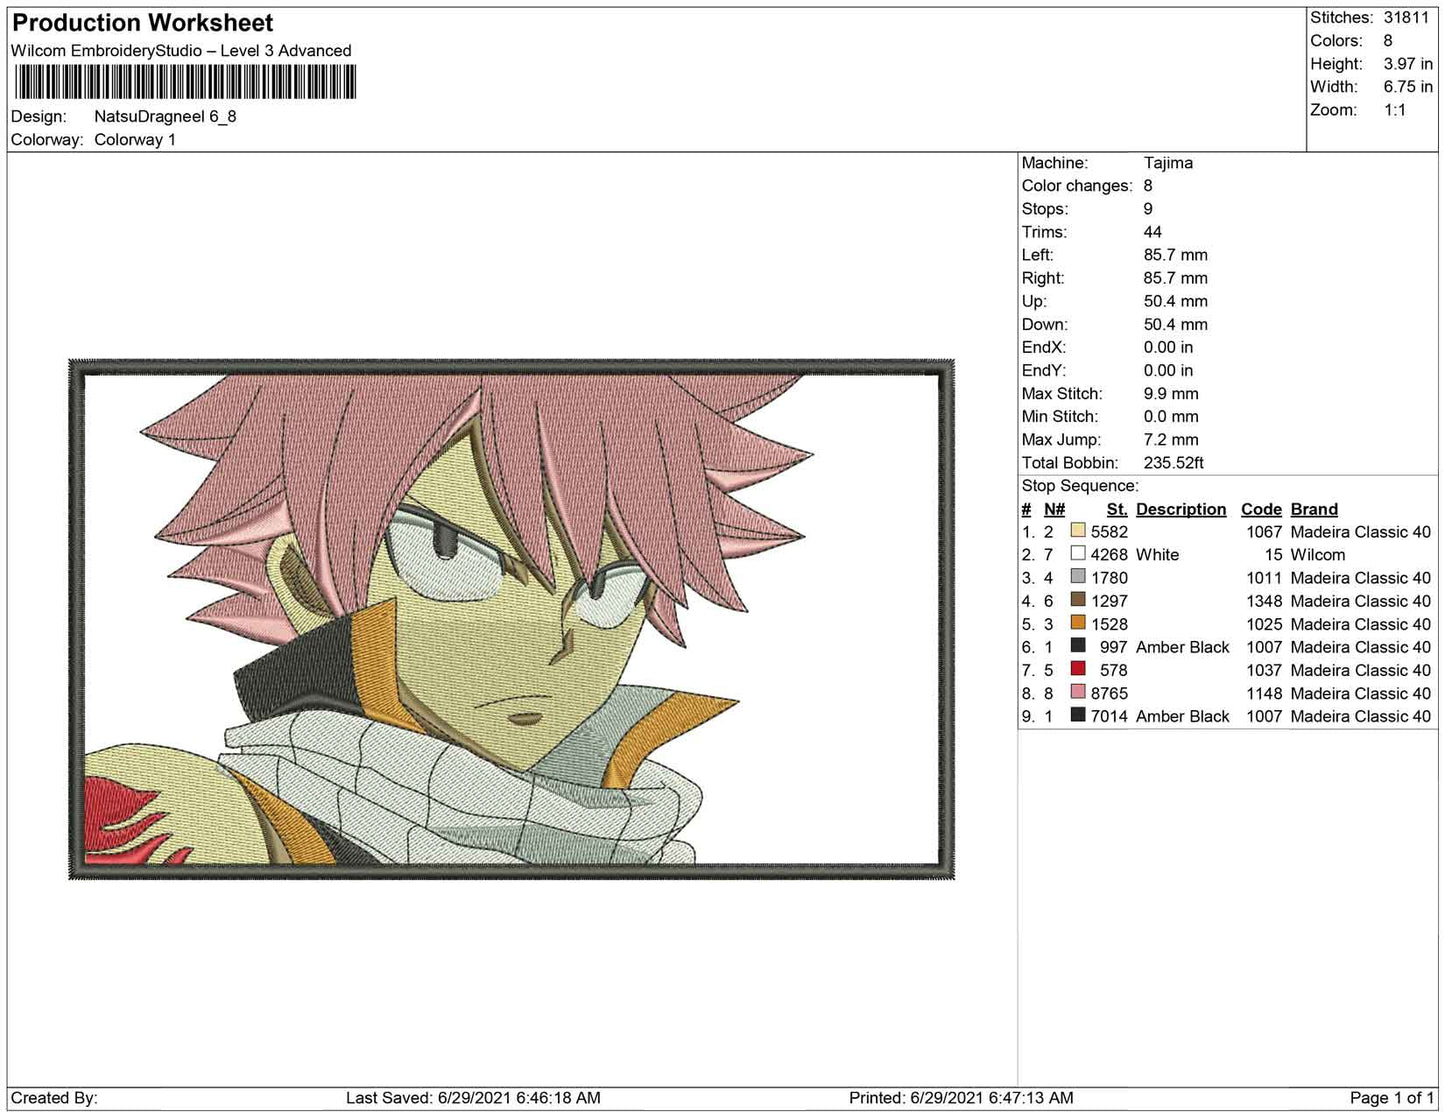Select the 'Wilcom' brand in stop 2

pyautogui.click(x=1318, y=555)
